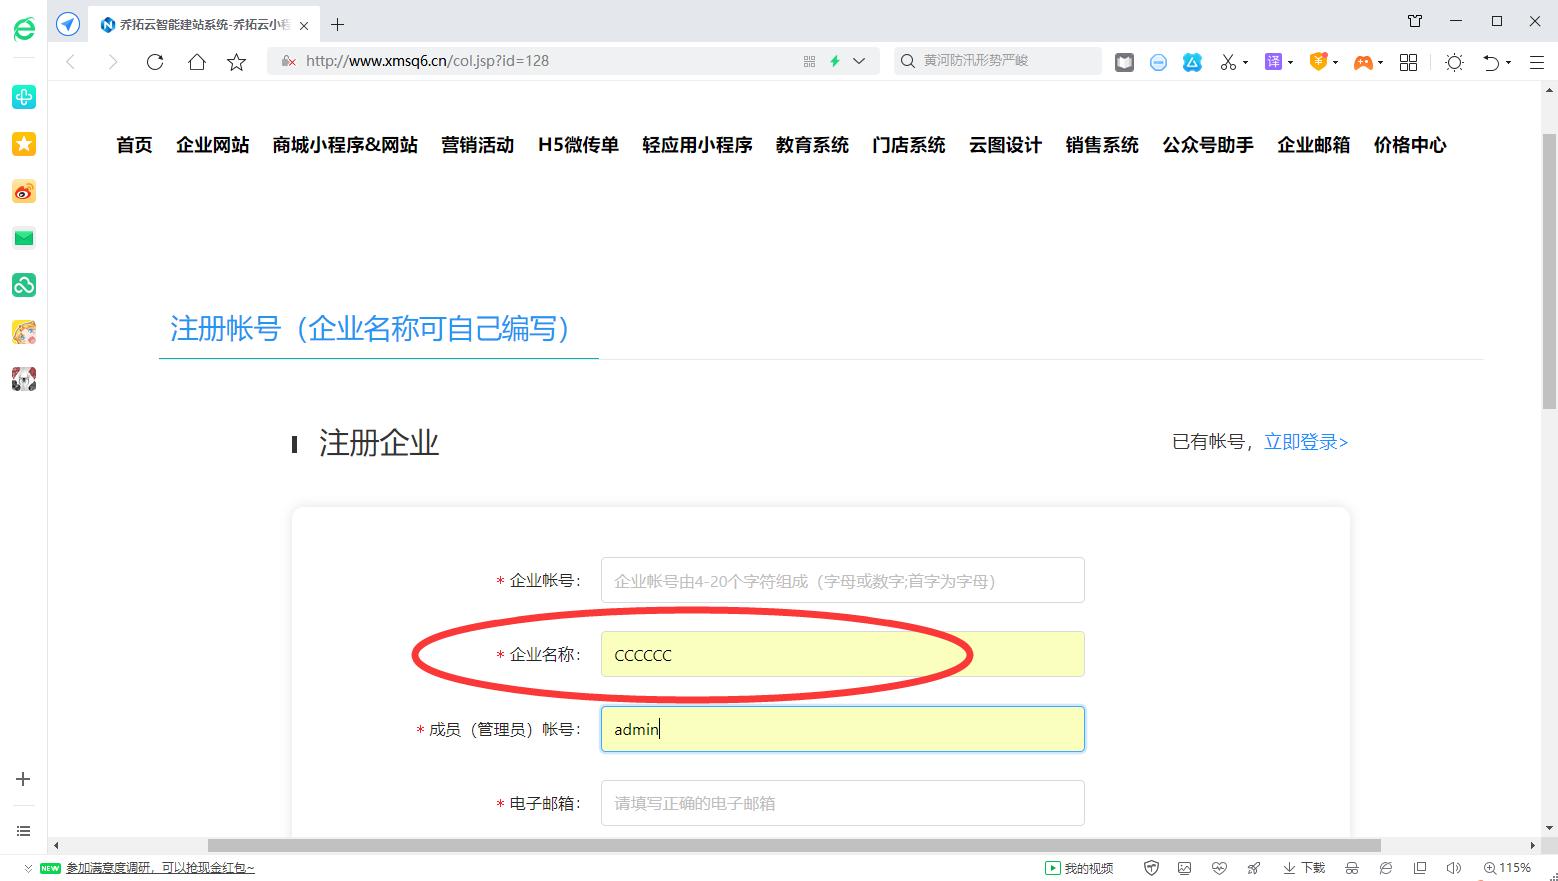
Task: Toggle day/night mode sun icon
Action: [x=1454, y=61]
